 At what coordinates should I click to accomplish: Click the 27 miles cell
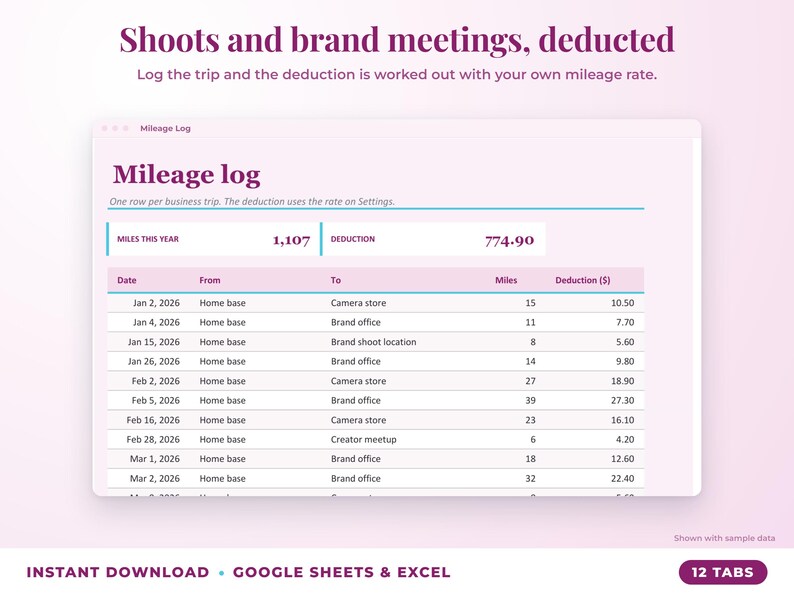tap(530, 381)
